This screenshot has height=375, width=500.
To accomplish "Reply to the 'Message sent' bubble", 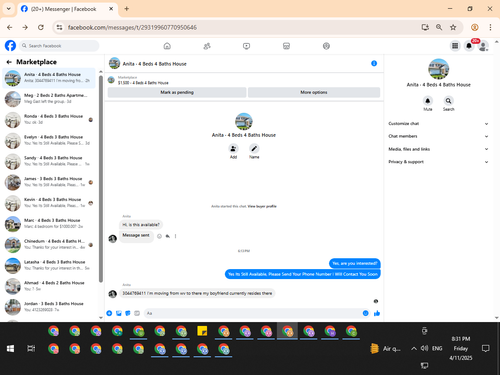I will [168, 236].
